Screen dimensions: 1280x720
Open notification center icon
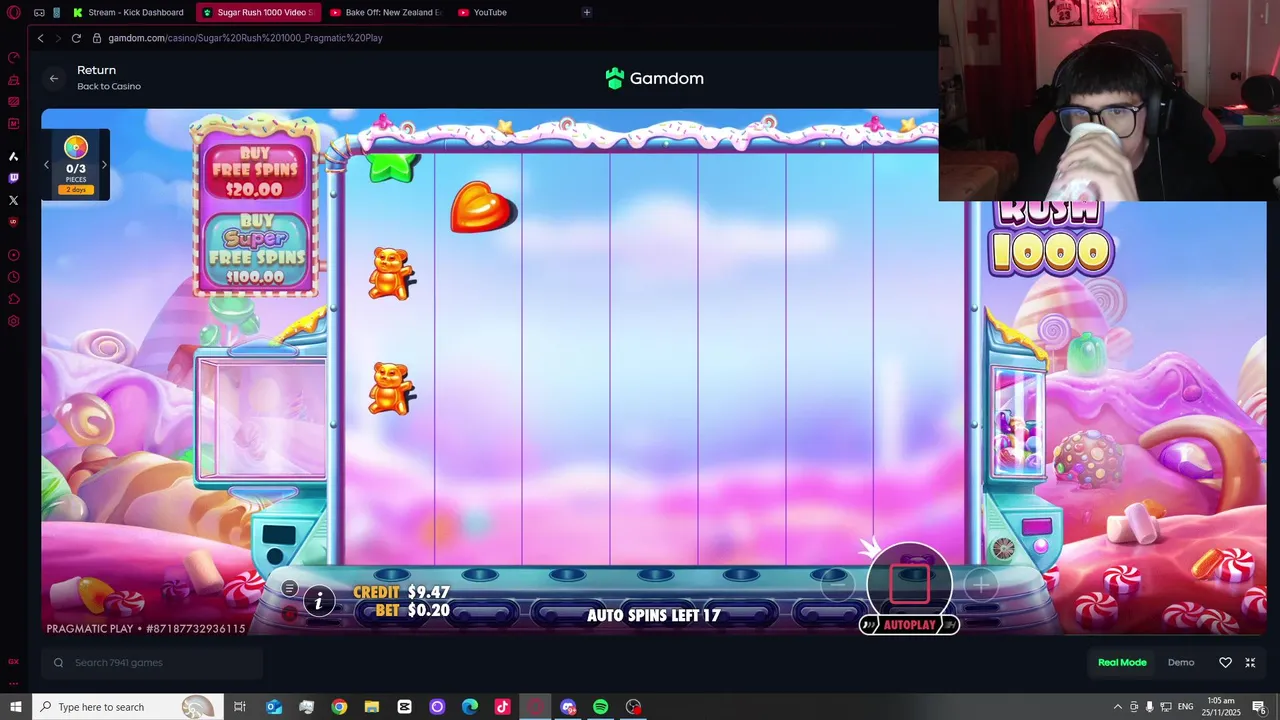[x=1259, y=707]
